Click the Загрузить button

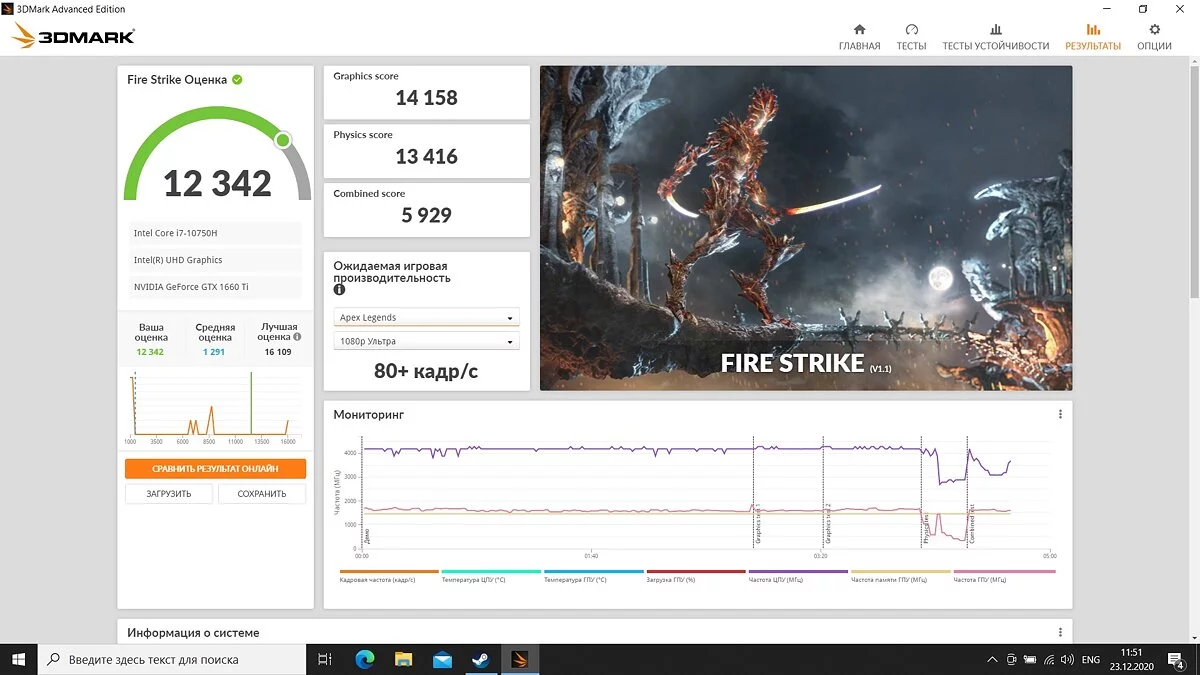(169, 494)
